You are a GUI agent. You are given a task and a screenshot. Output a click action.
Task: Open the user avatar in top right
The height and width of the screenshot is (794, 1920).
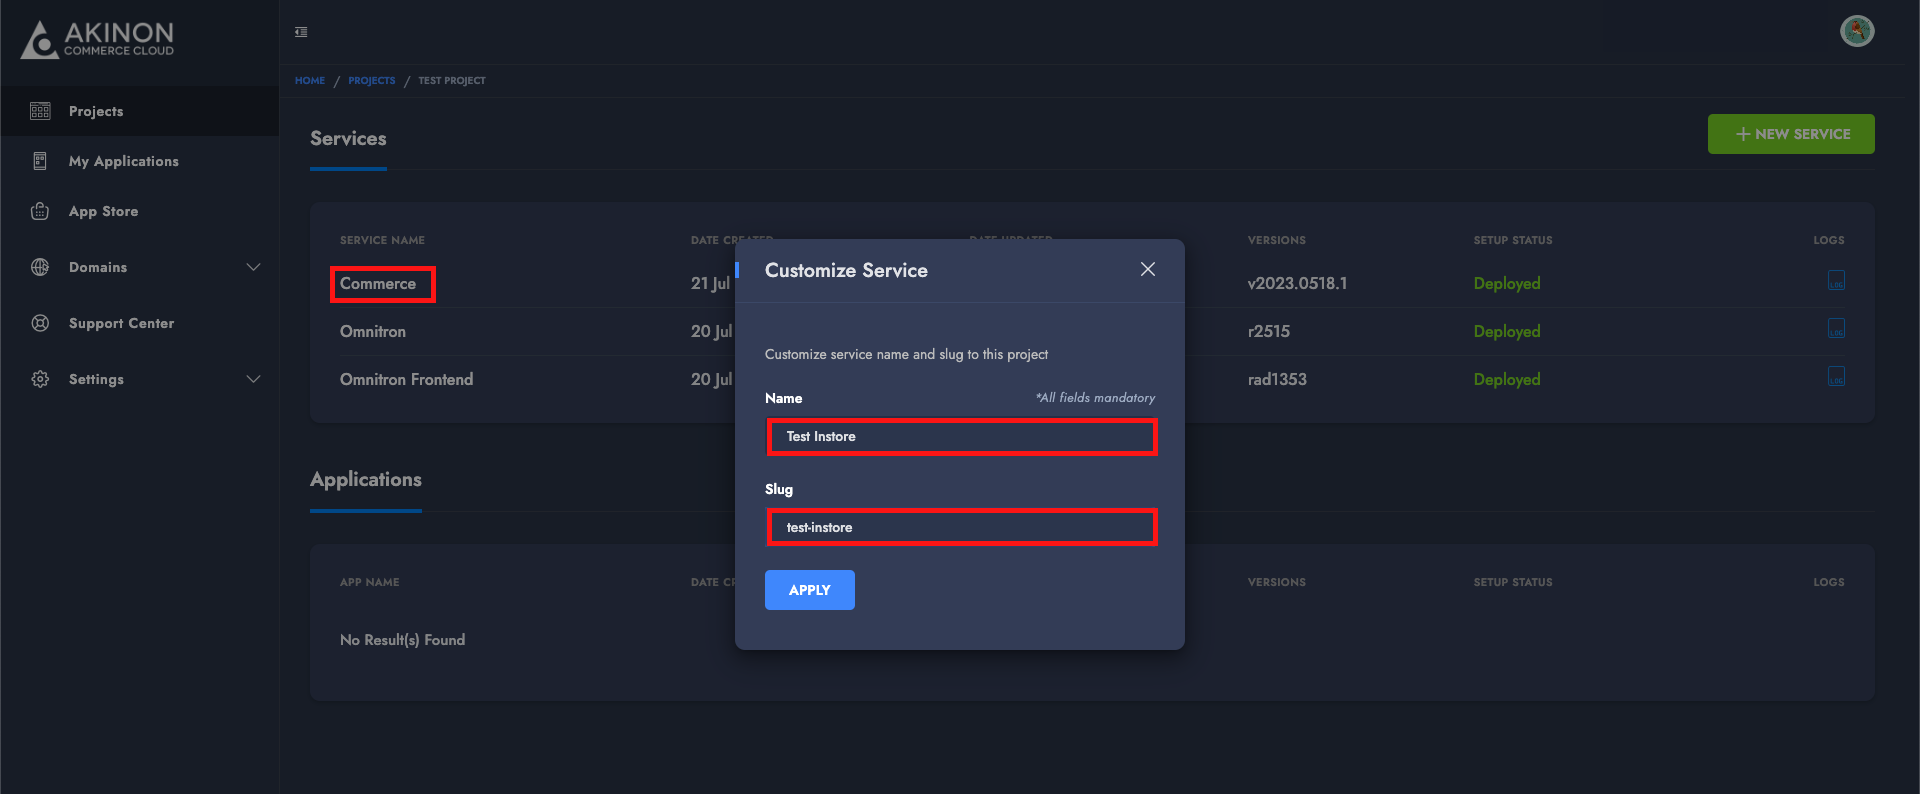click(x=1856, y=31)
